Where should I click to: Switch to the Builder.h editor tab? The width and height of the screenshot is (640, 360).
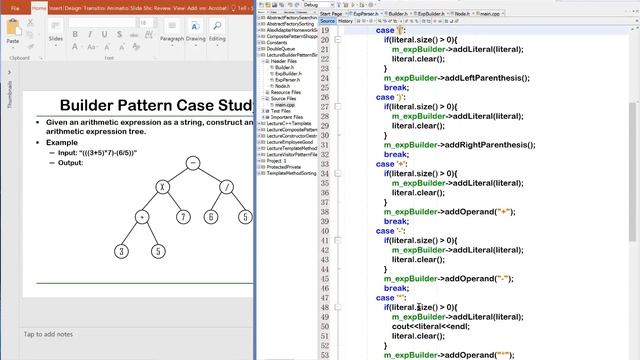398,13
